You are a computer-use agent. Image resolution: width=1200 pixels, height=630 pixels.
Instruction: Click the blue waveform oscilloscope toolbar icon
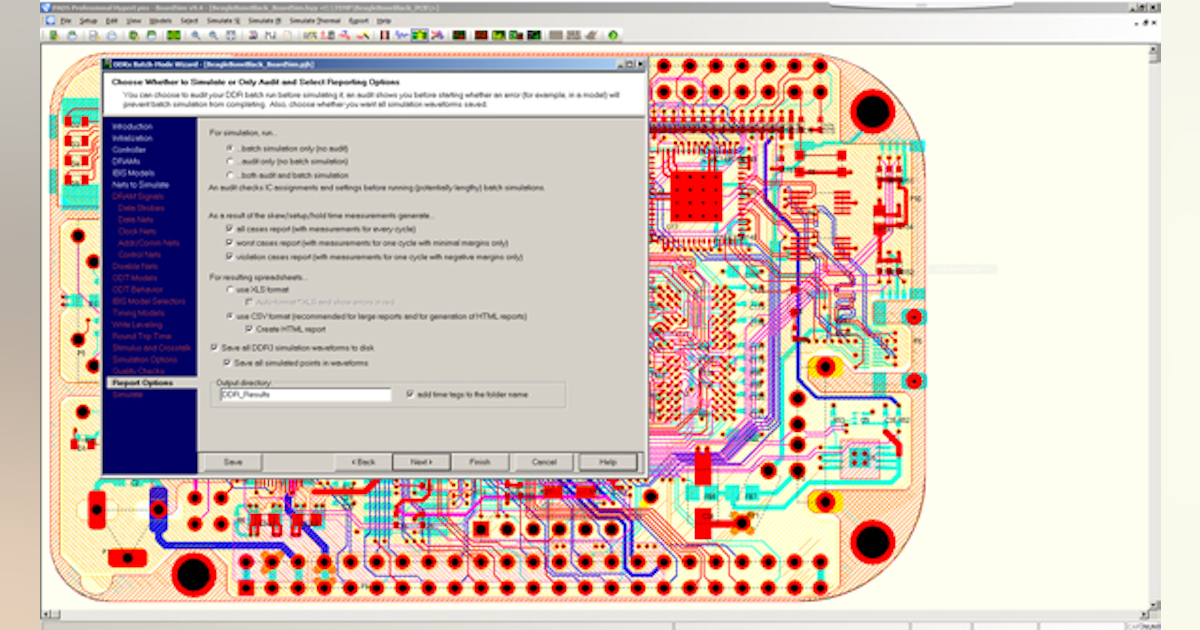[x=401, y=35]
